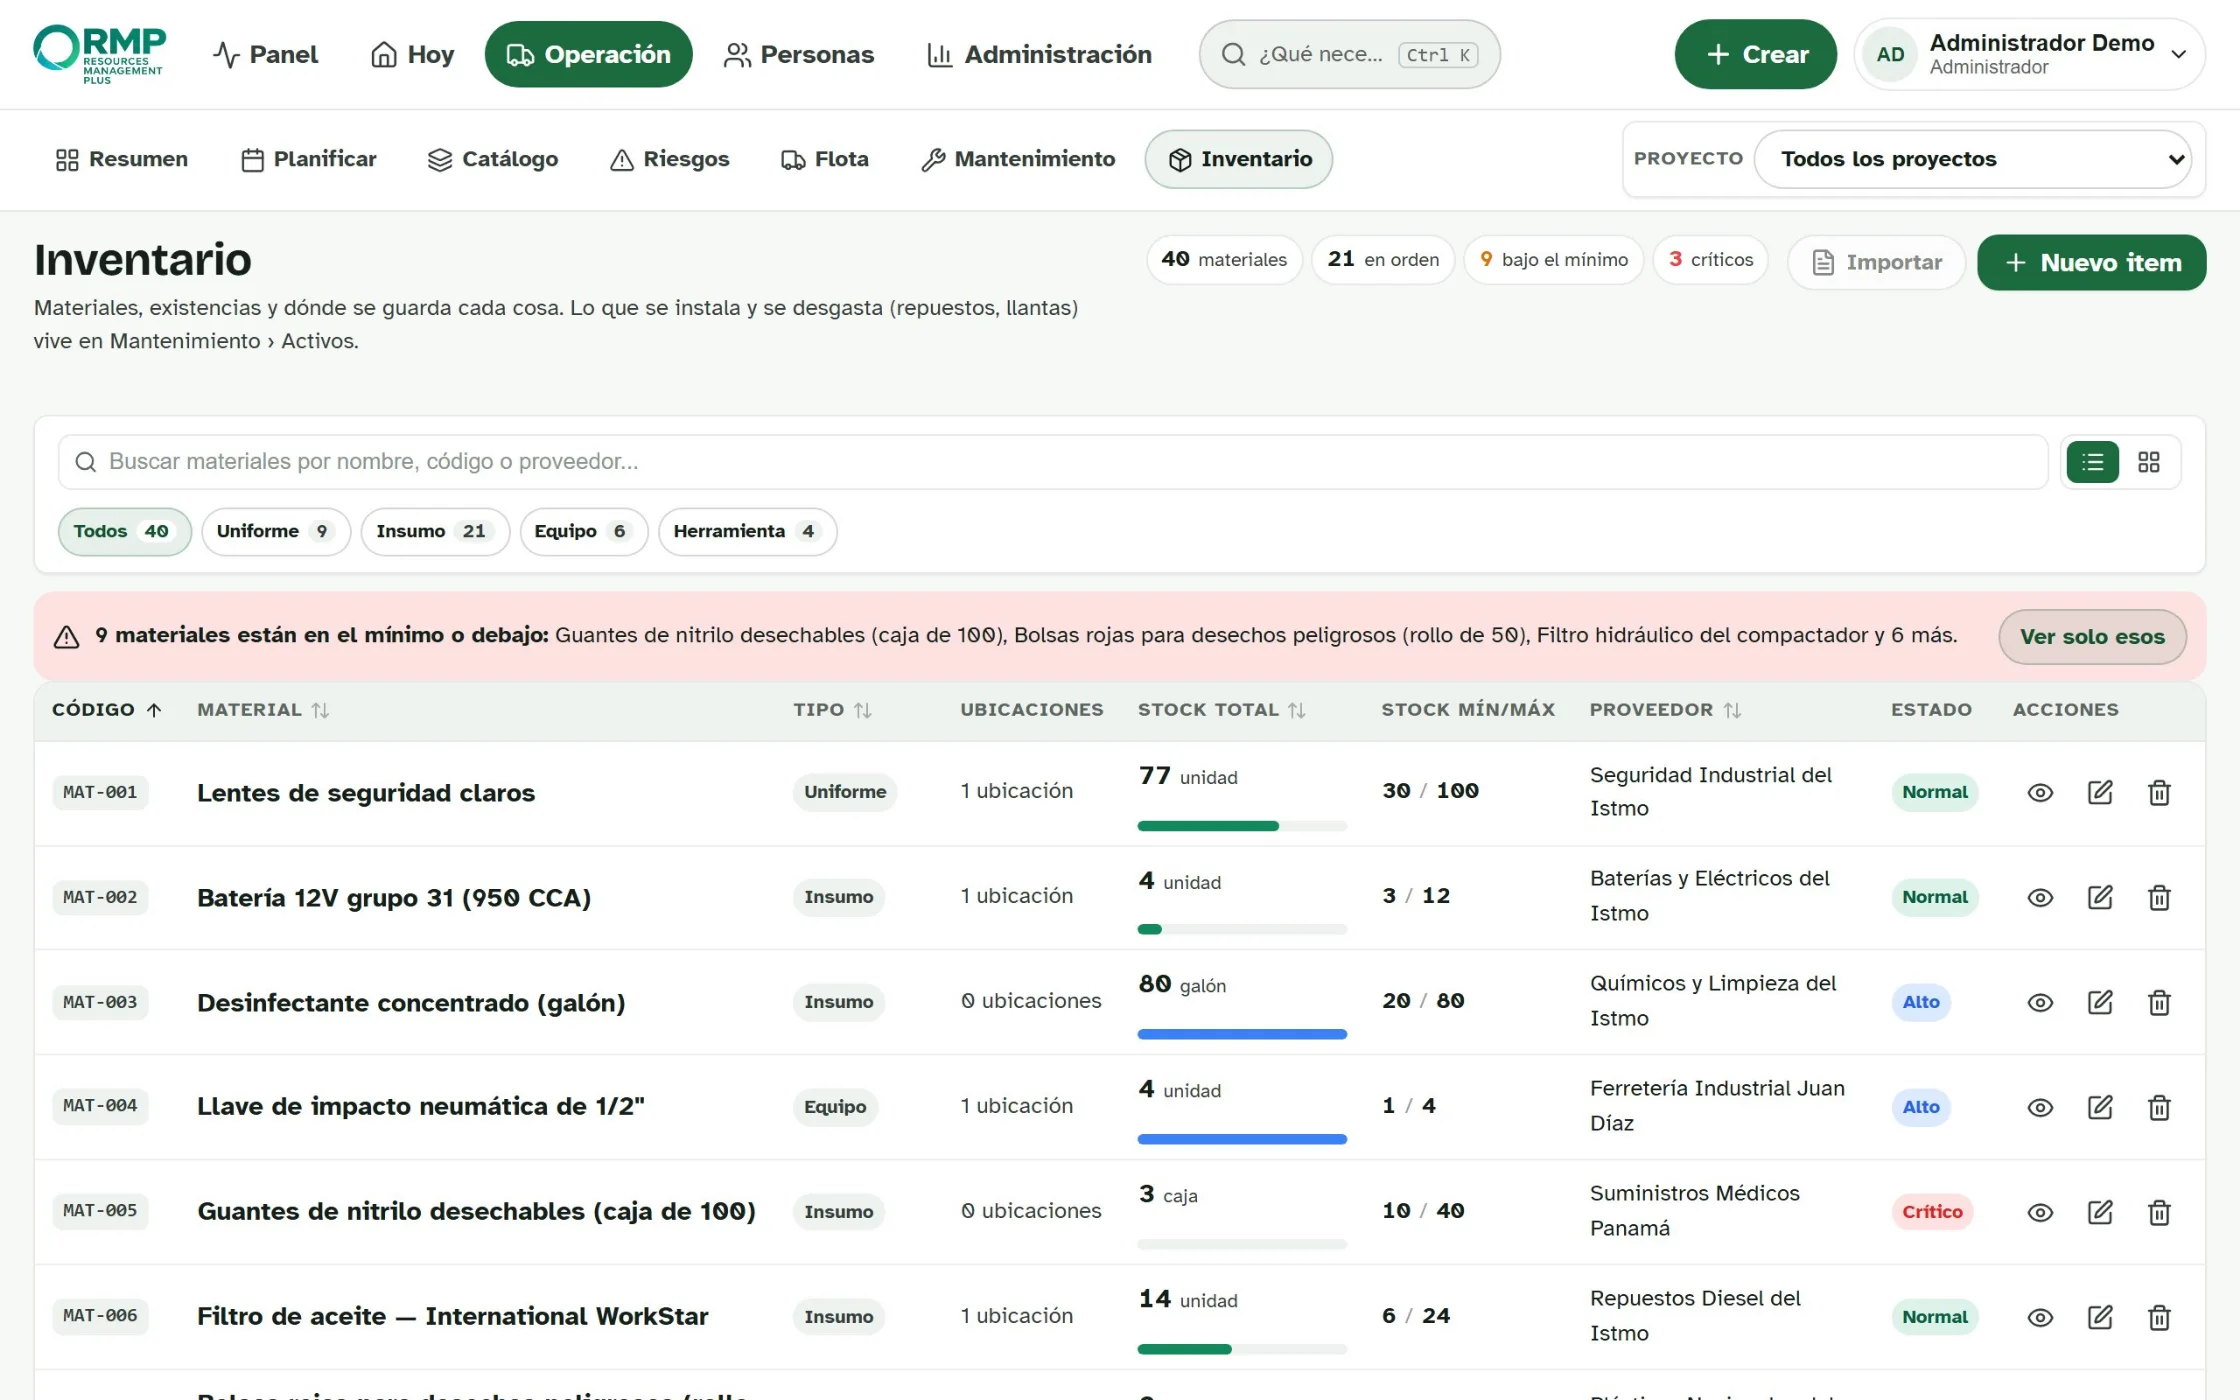Sort table by Material column
Screen dimensions: 2240x1400
[263, 710]
